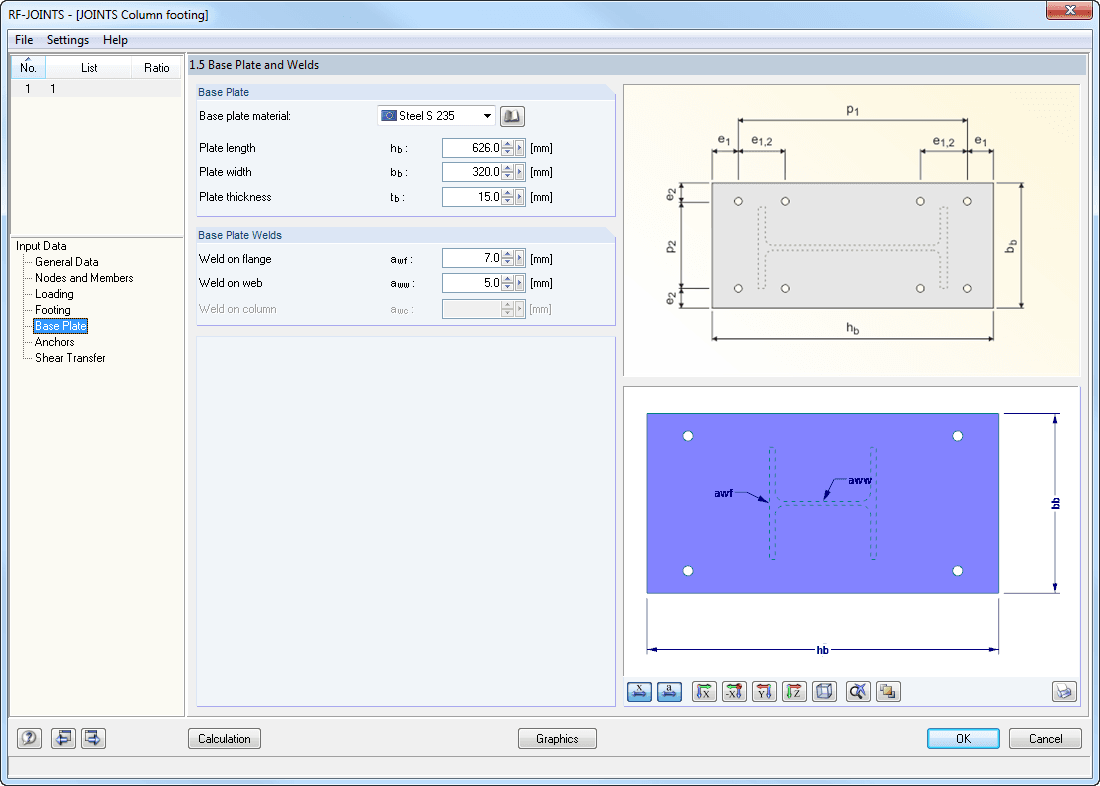Click the Weld on flange input field
Screen dimensions: 1100x786
click(x=472, y=259)
